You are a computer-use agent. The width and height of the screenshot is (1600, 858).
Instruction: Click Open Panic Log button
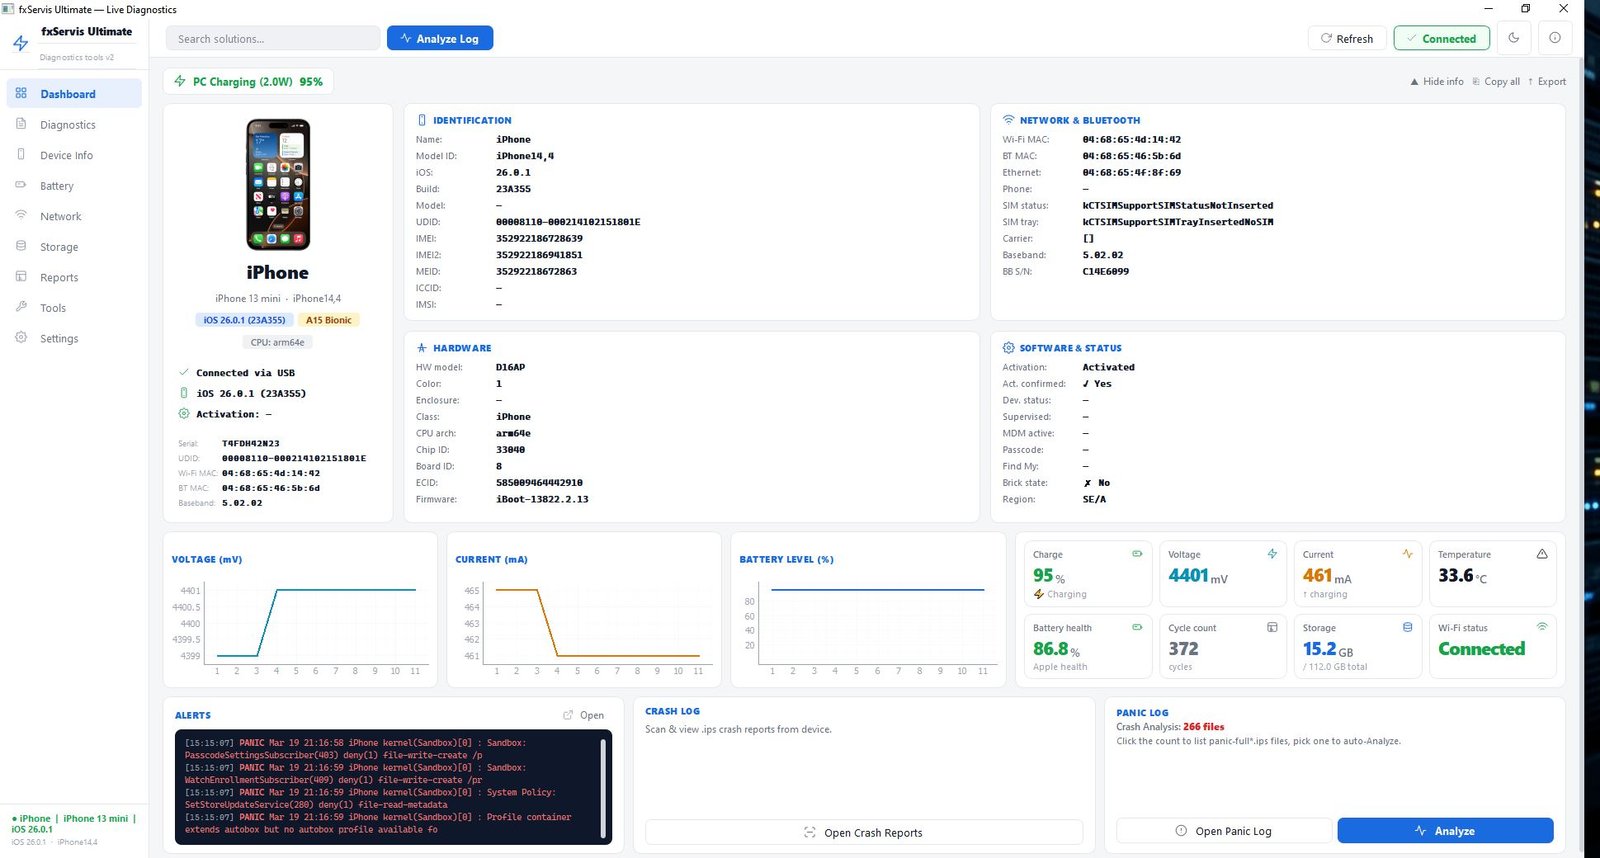1224,831
